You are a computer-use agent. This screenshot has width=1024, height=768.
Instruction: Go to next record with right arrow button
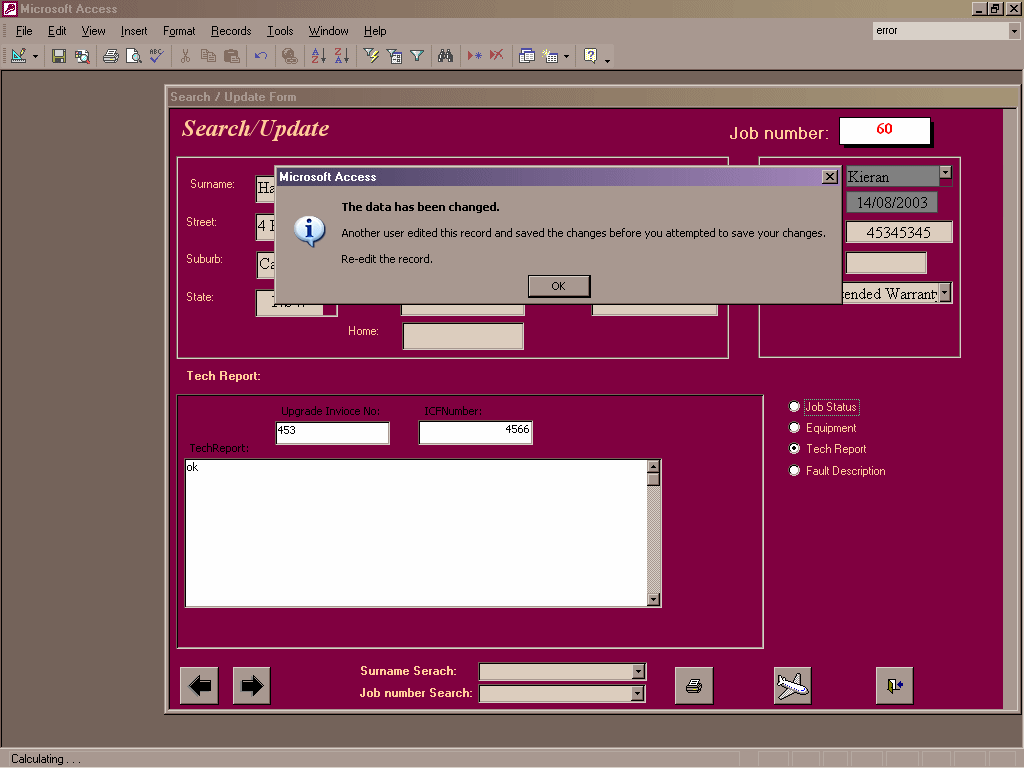[251, 685]
